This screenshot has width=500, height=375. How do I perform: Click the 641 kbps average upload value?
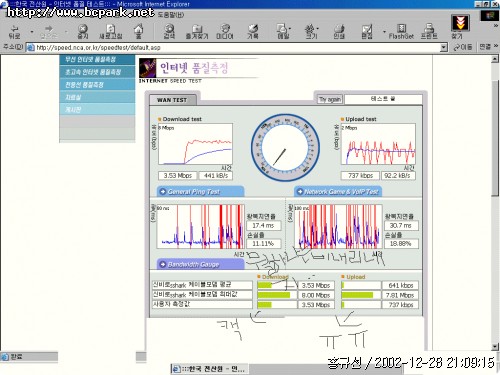(400, 285)
